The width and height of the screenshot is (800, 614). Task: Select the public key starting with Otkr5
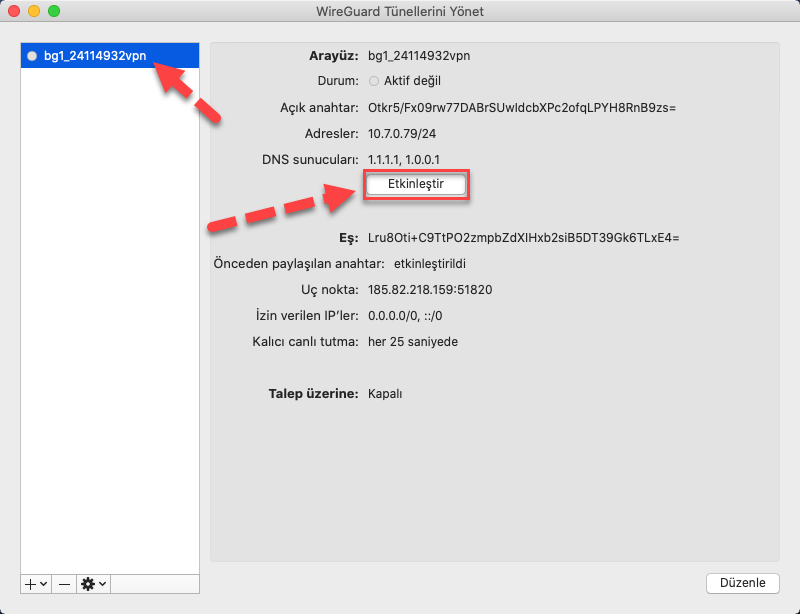pyautogui.click(x=522, y=108)
